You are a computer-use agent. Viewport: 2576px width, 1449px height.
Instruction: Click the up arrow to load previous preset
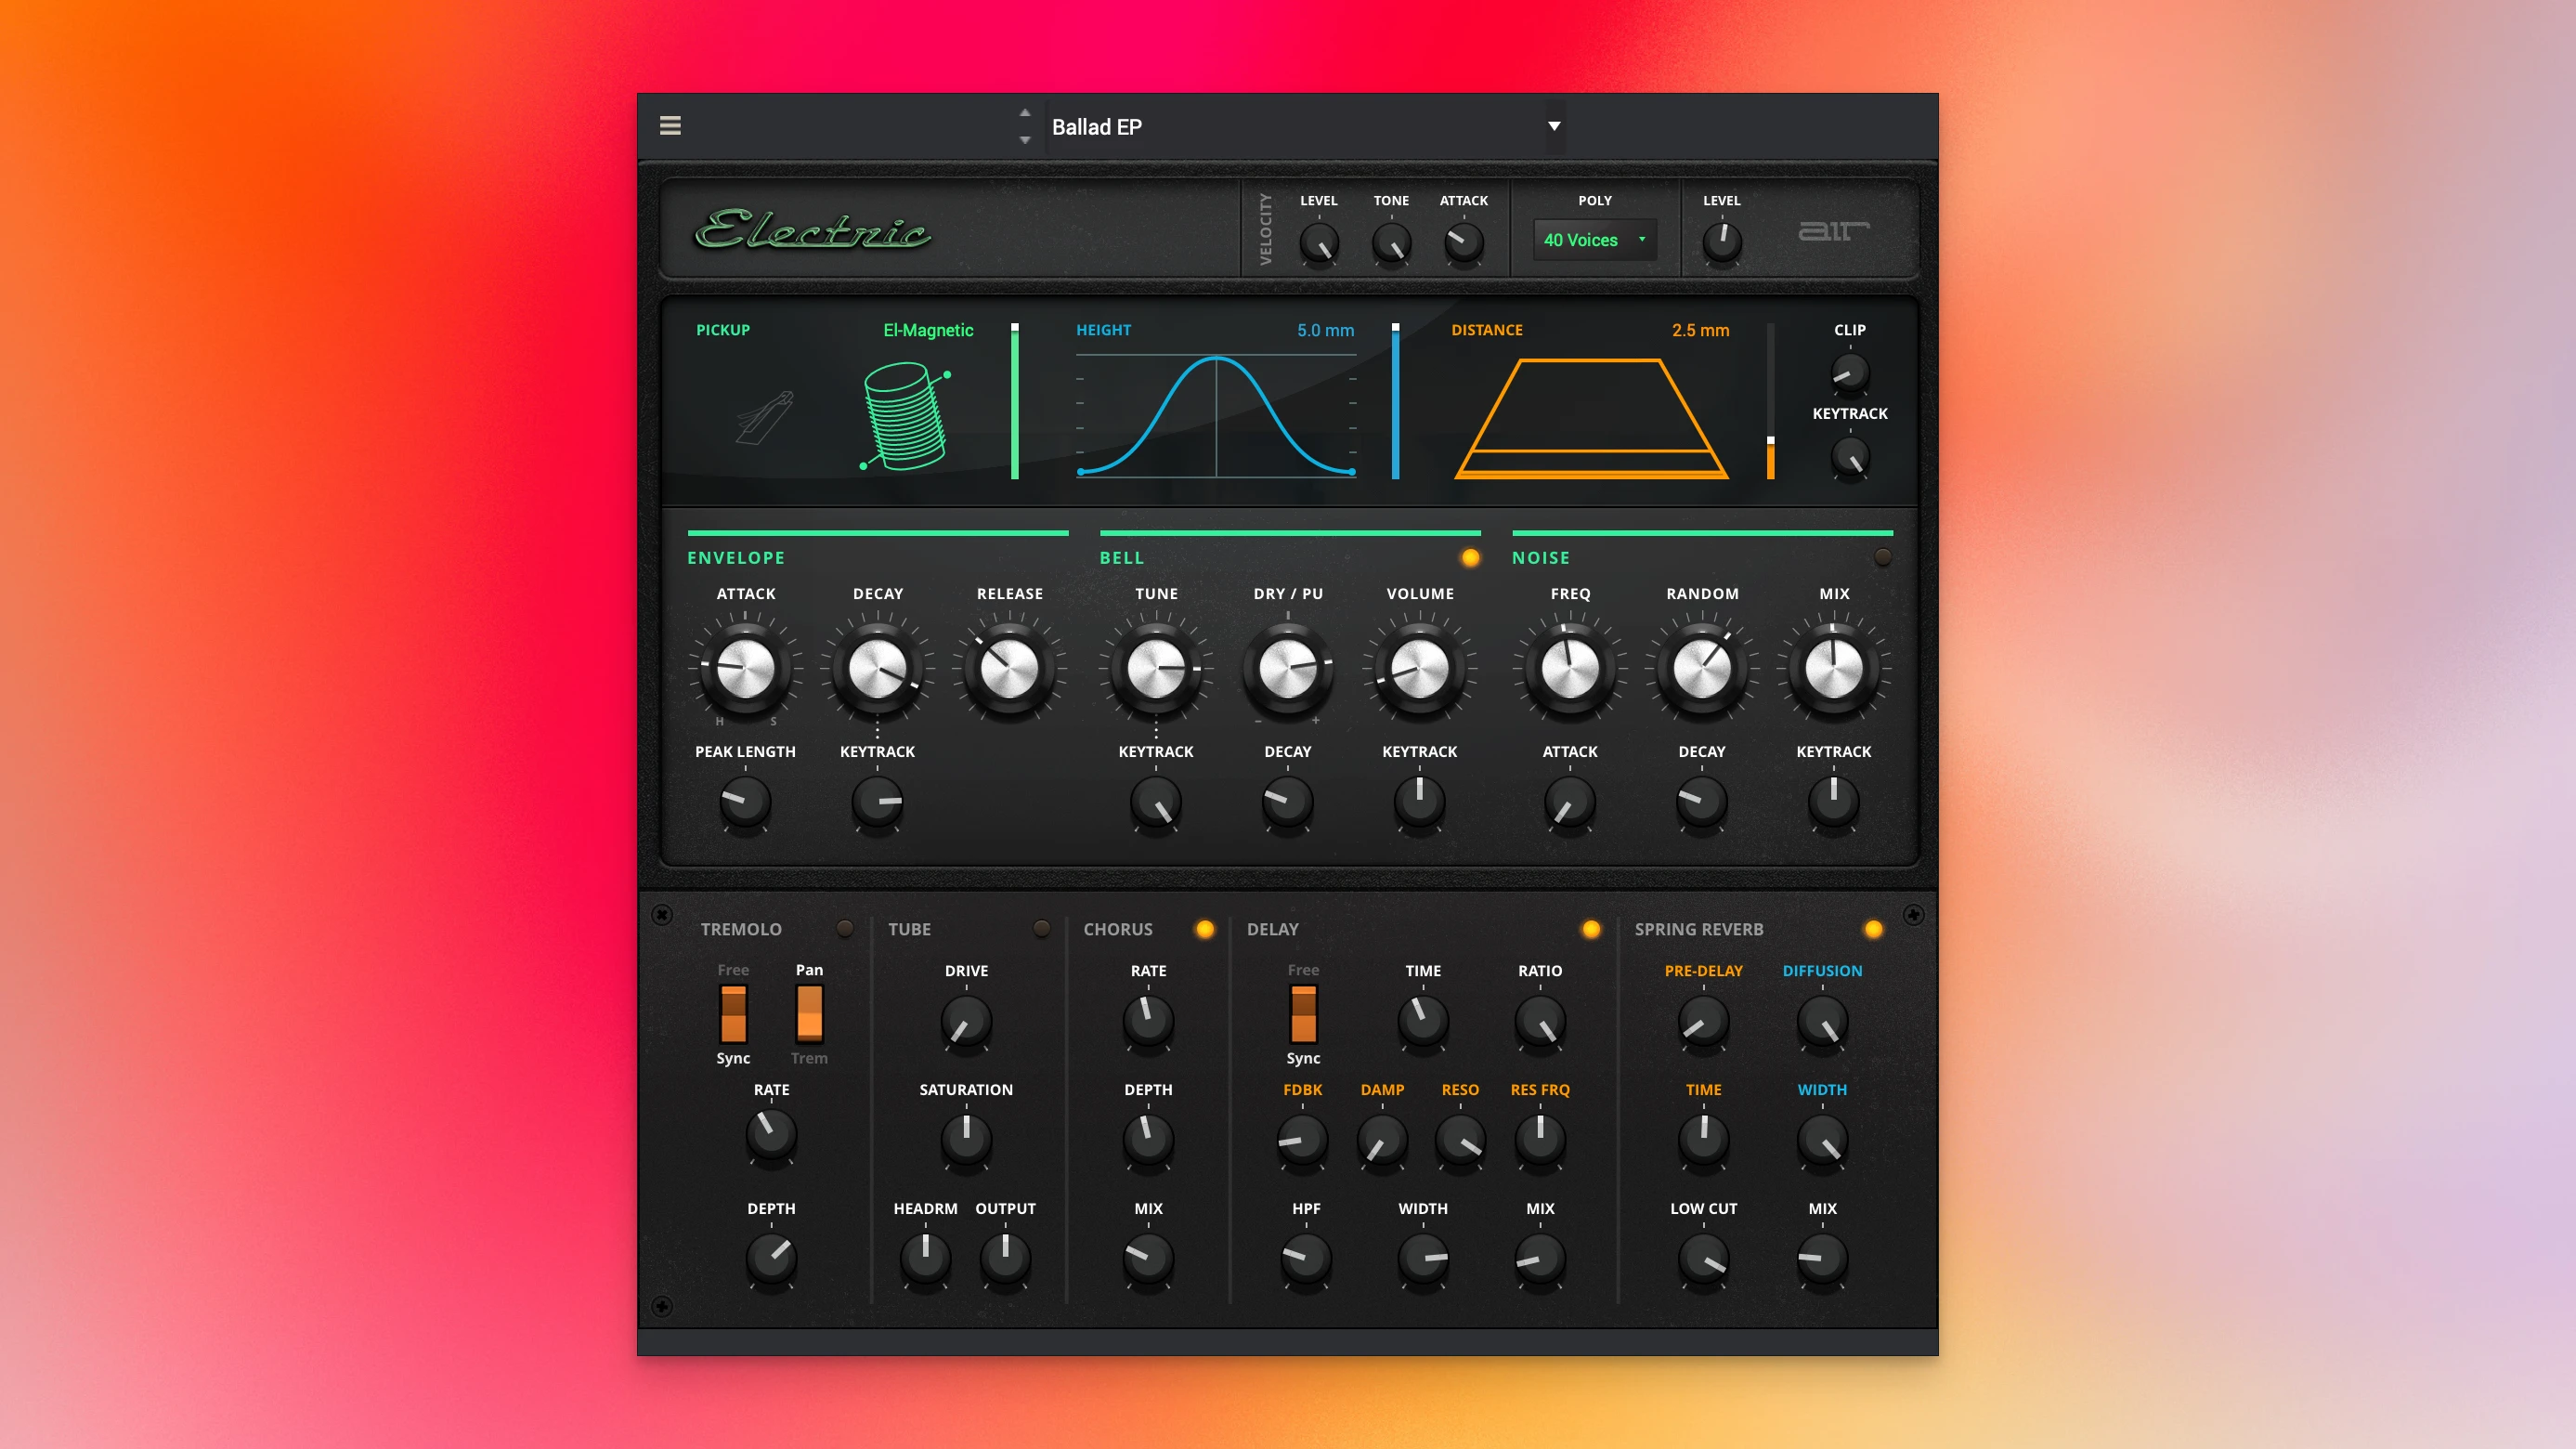1025,111
